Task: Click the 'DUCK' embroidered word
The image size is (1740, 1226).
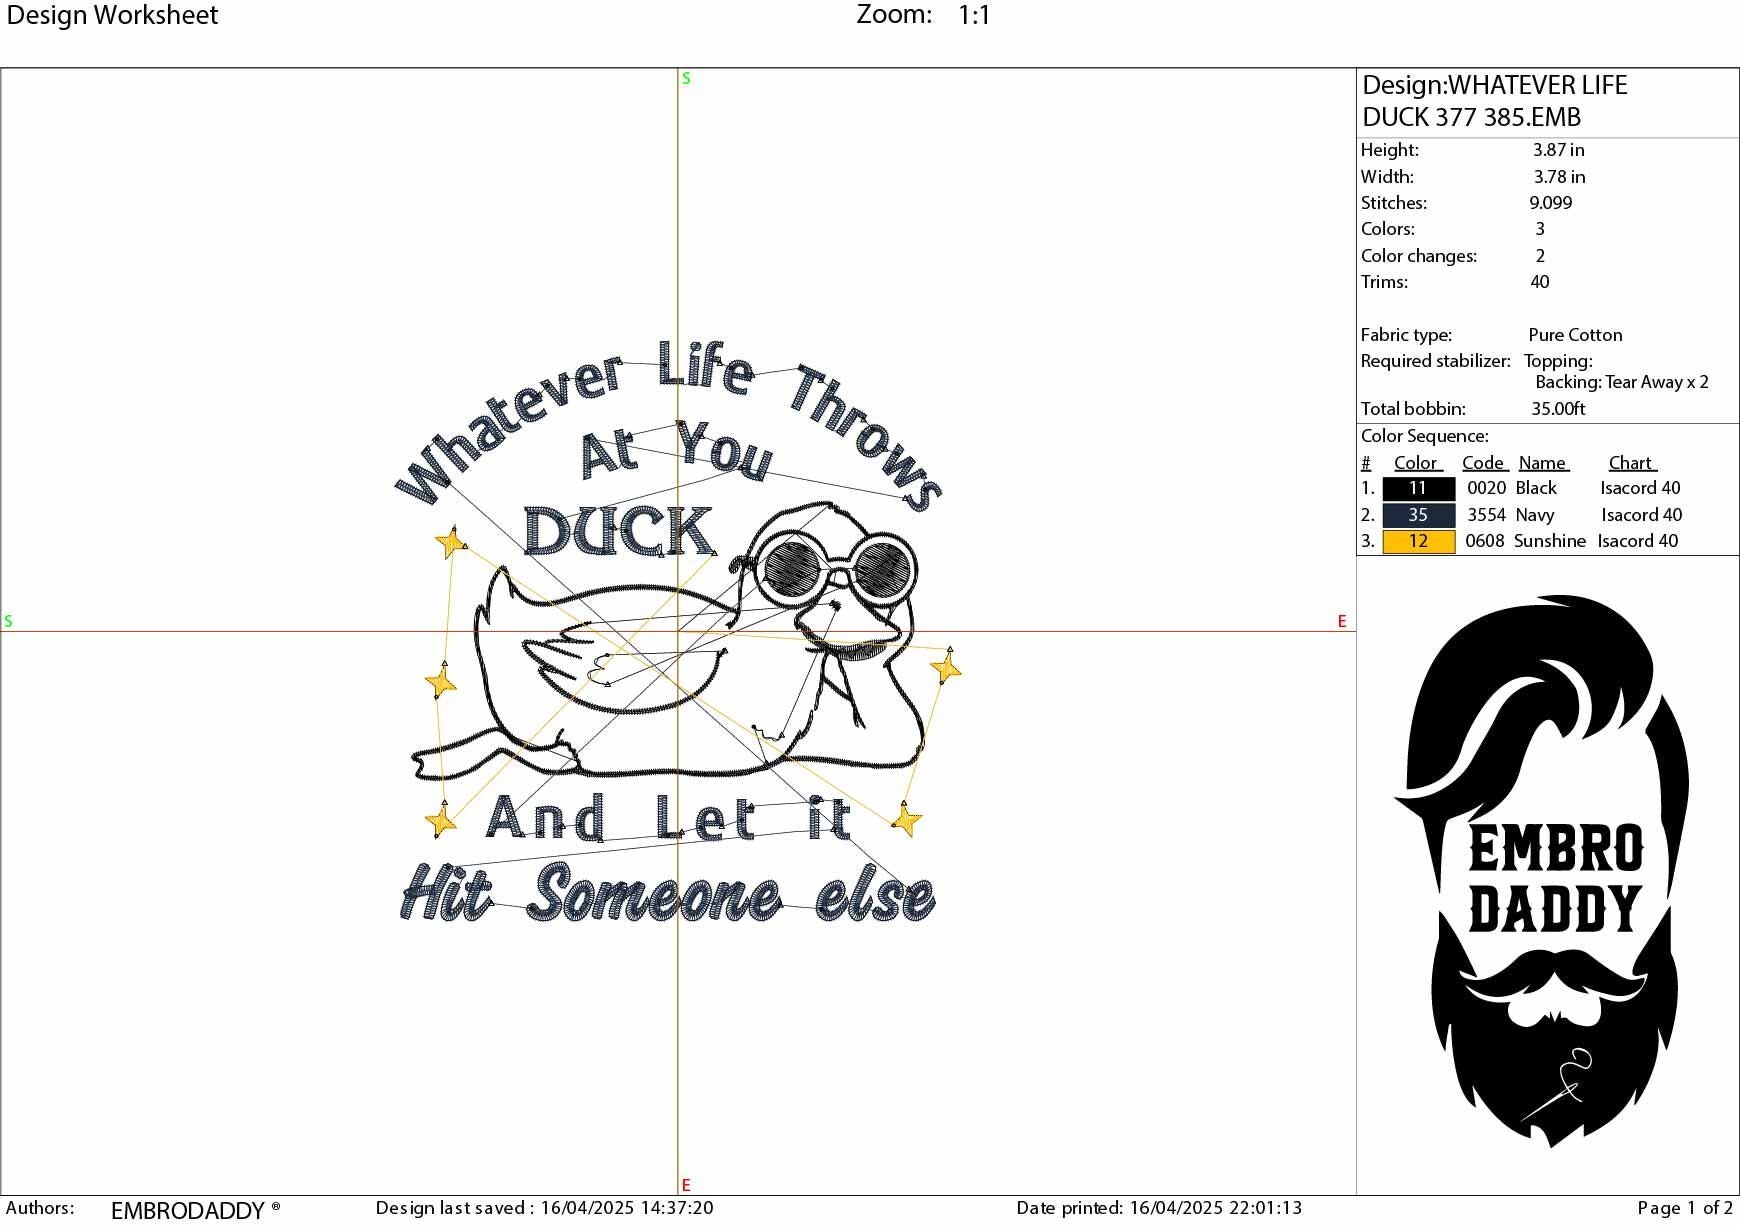Action: 620,531
